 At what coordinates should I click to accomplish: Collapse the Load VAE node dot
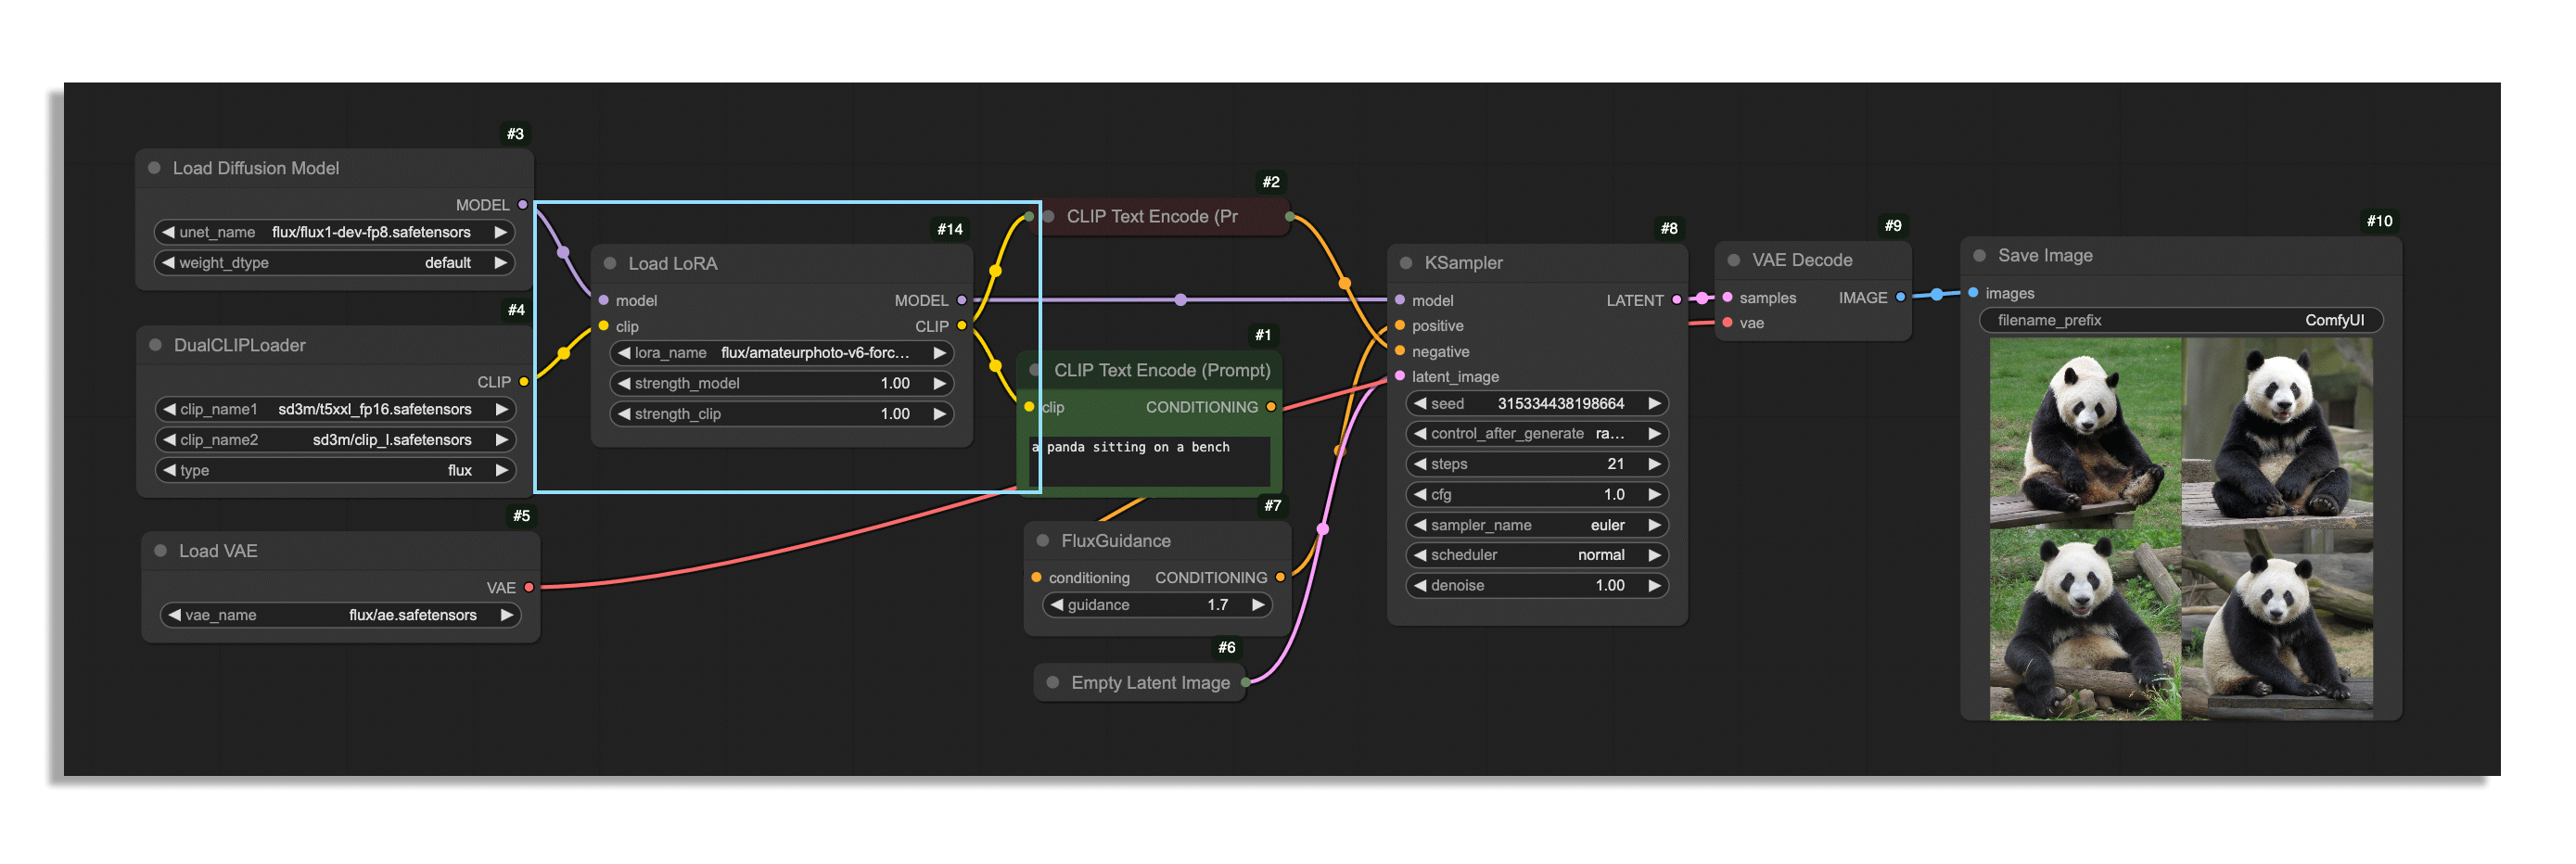tap(160, 551)
